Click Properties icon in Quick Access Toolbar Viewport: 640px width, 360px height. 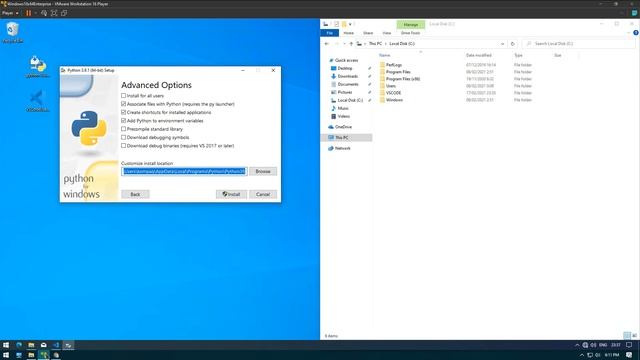click(x=336, y=24)
